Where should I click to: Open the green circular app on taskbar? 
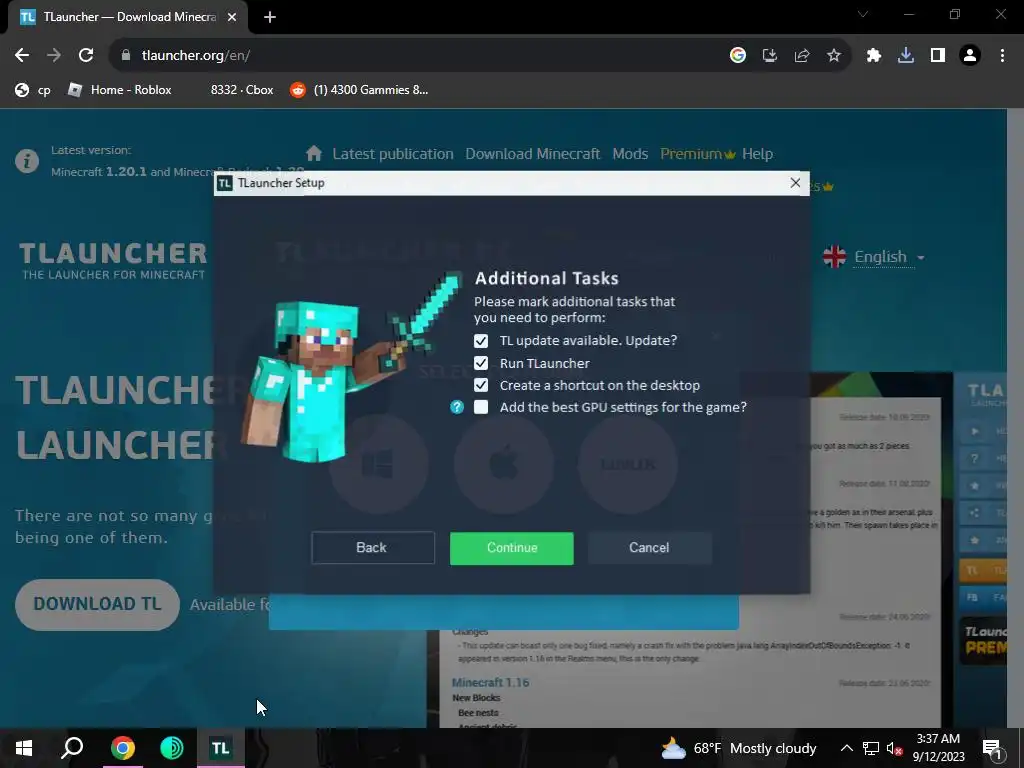click(172, 748)
